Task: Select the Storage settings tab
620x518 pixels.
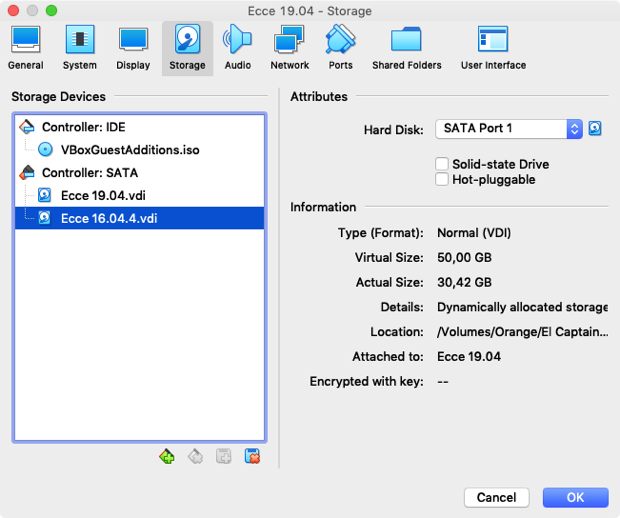Action: pyautogui.click(x=187, y=48)
